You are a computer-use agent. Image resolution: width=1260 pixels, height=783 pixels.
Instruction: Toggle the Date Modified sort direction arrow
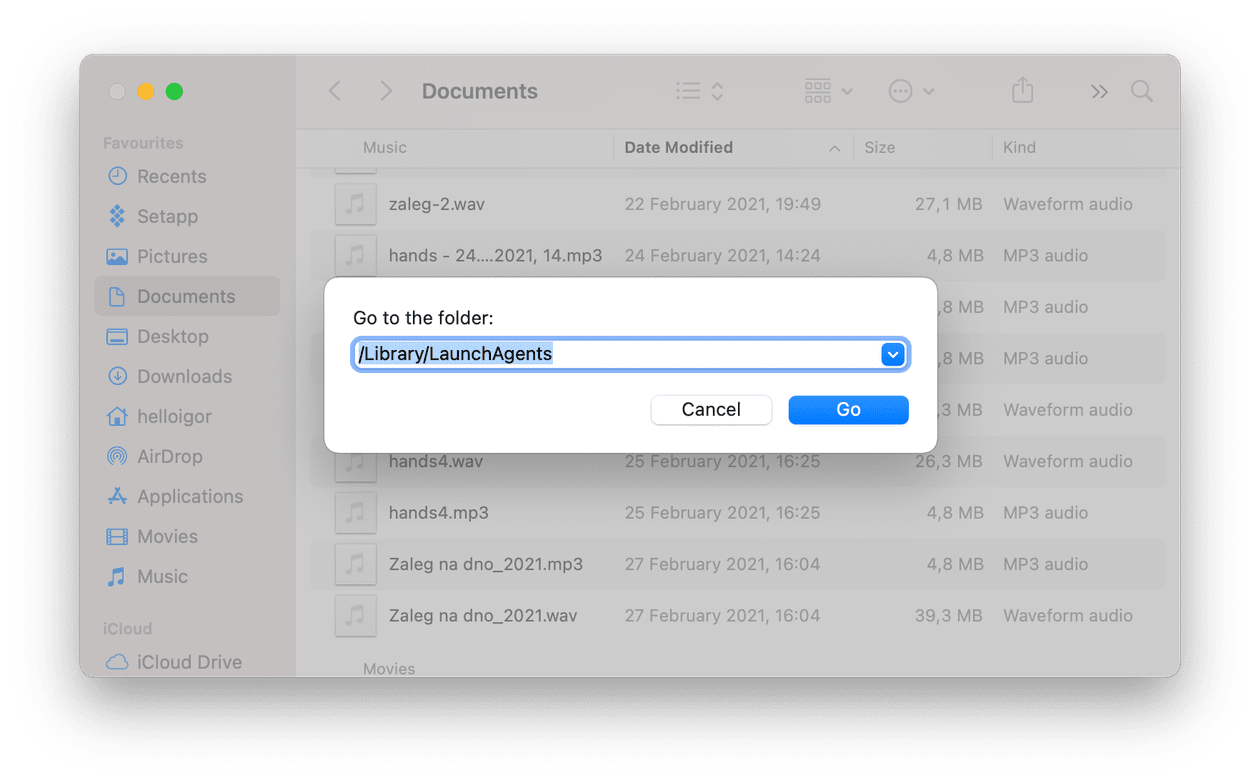[x=834, y=148]
